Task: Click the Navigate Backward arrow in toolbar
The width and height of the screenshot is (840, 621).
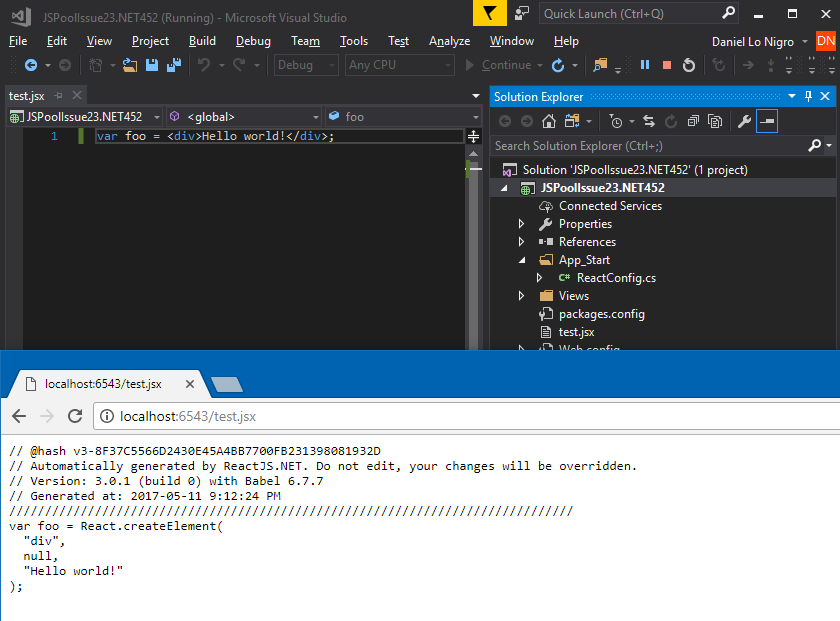Action: coord(31,65)
